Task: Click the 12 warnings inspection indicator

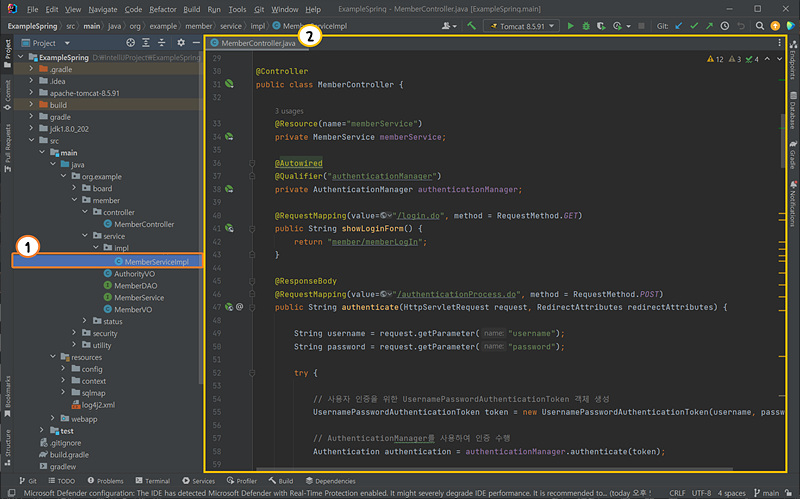Action: click(715, 59)
